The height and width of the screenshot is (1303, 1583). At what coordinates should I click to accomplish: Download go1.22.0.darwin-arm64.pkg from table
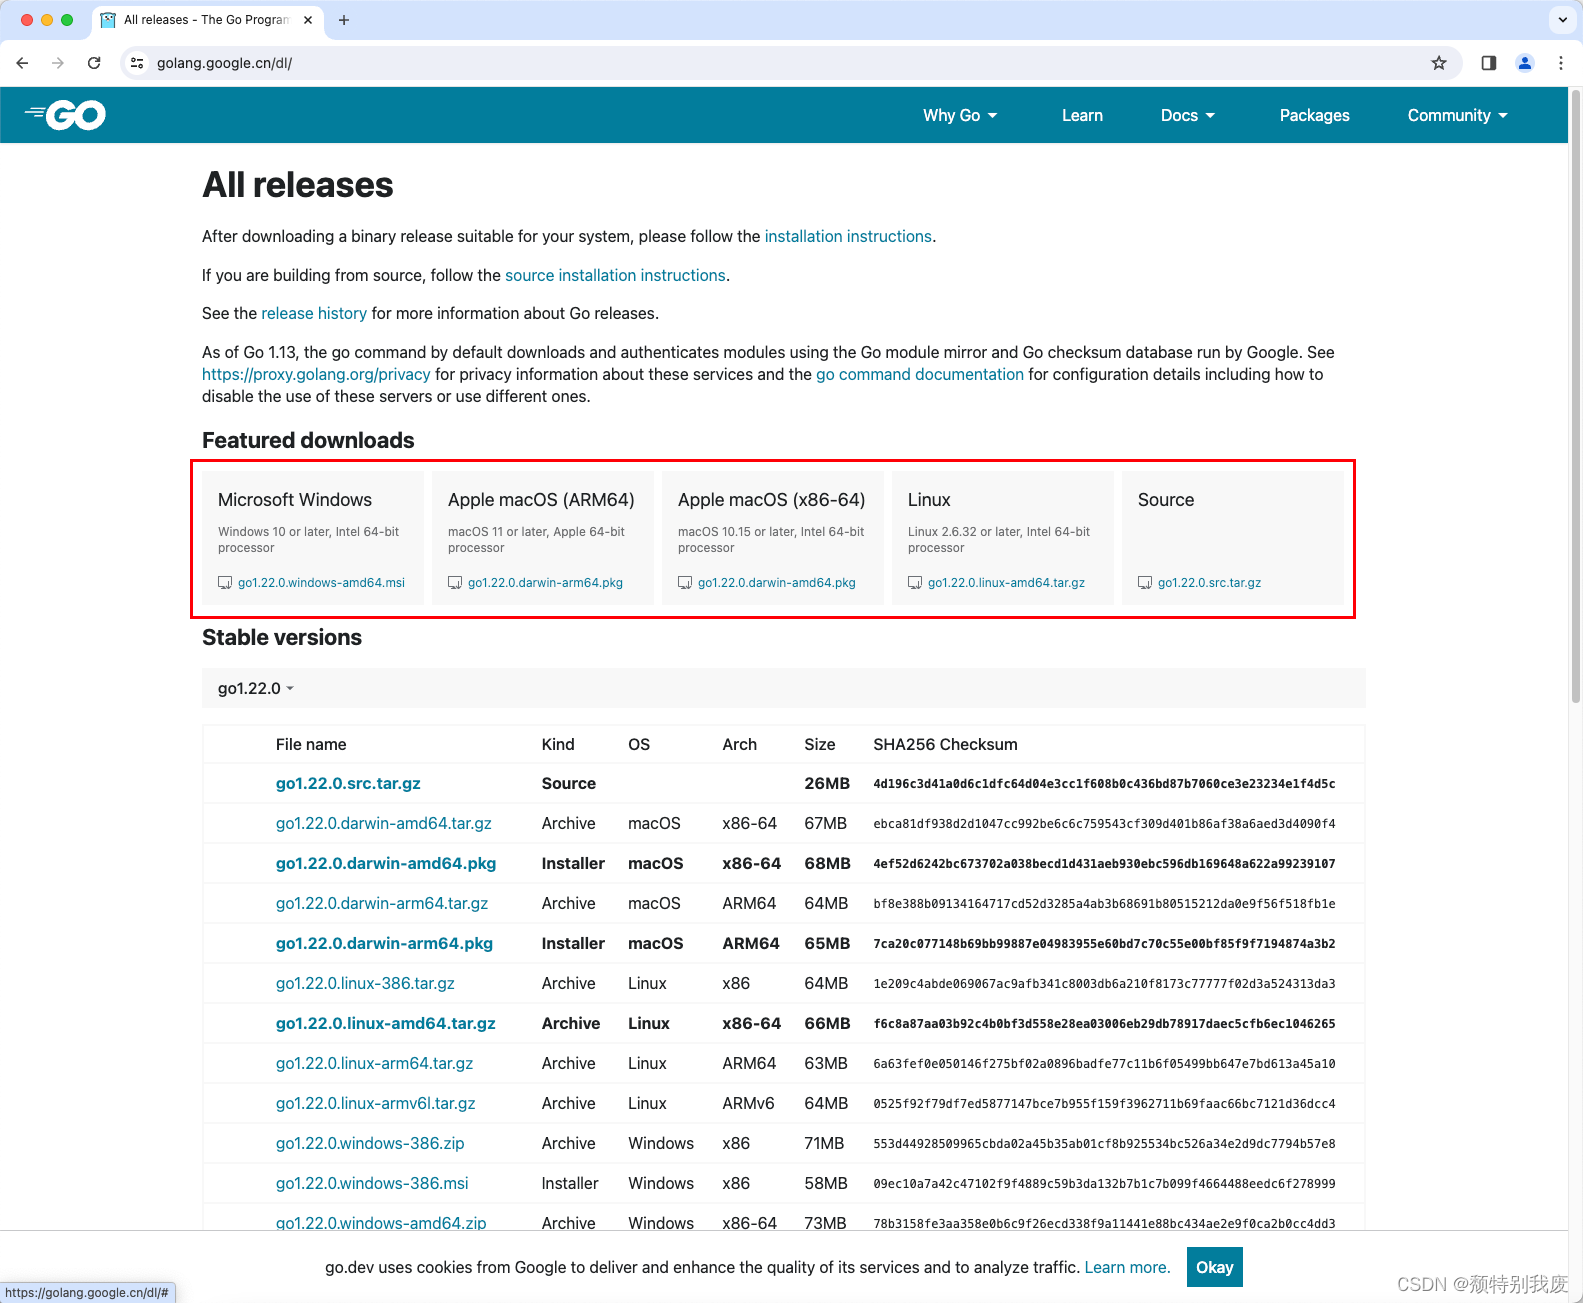click(x=384, y=943)
